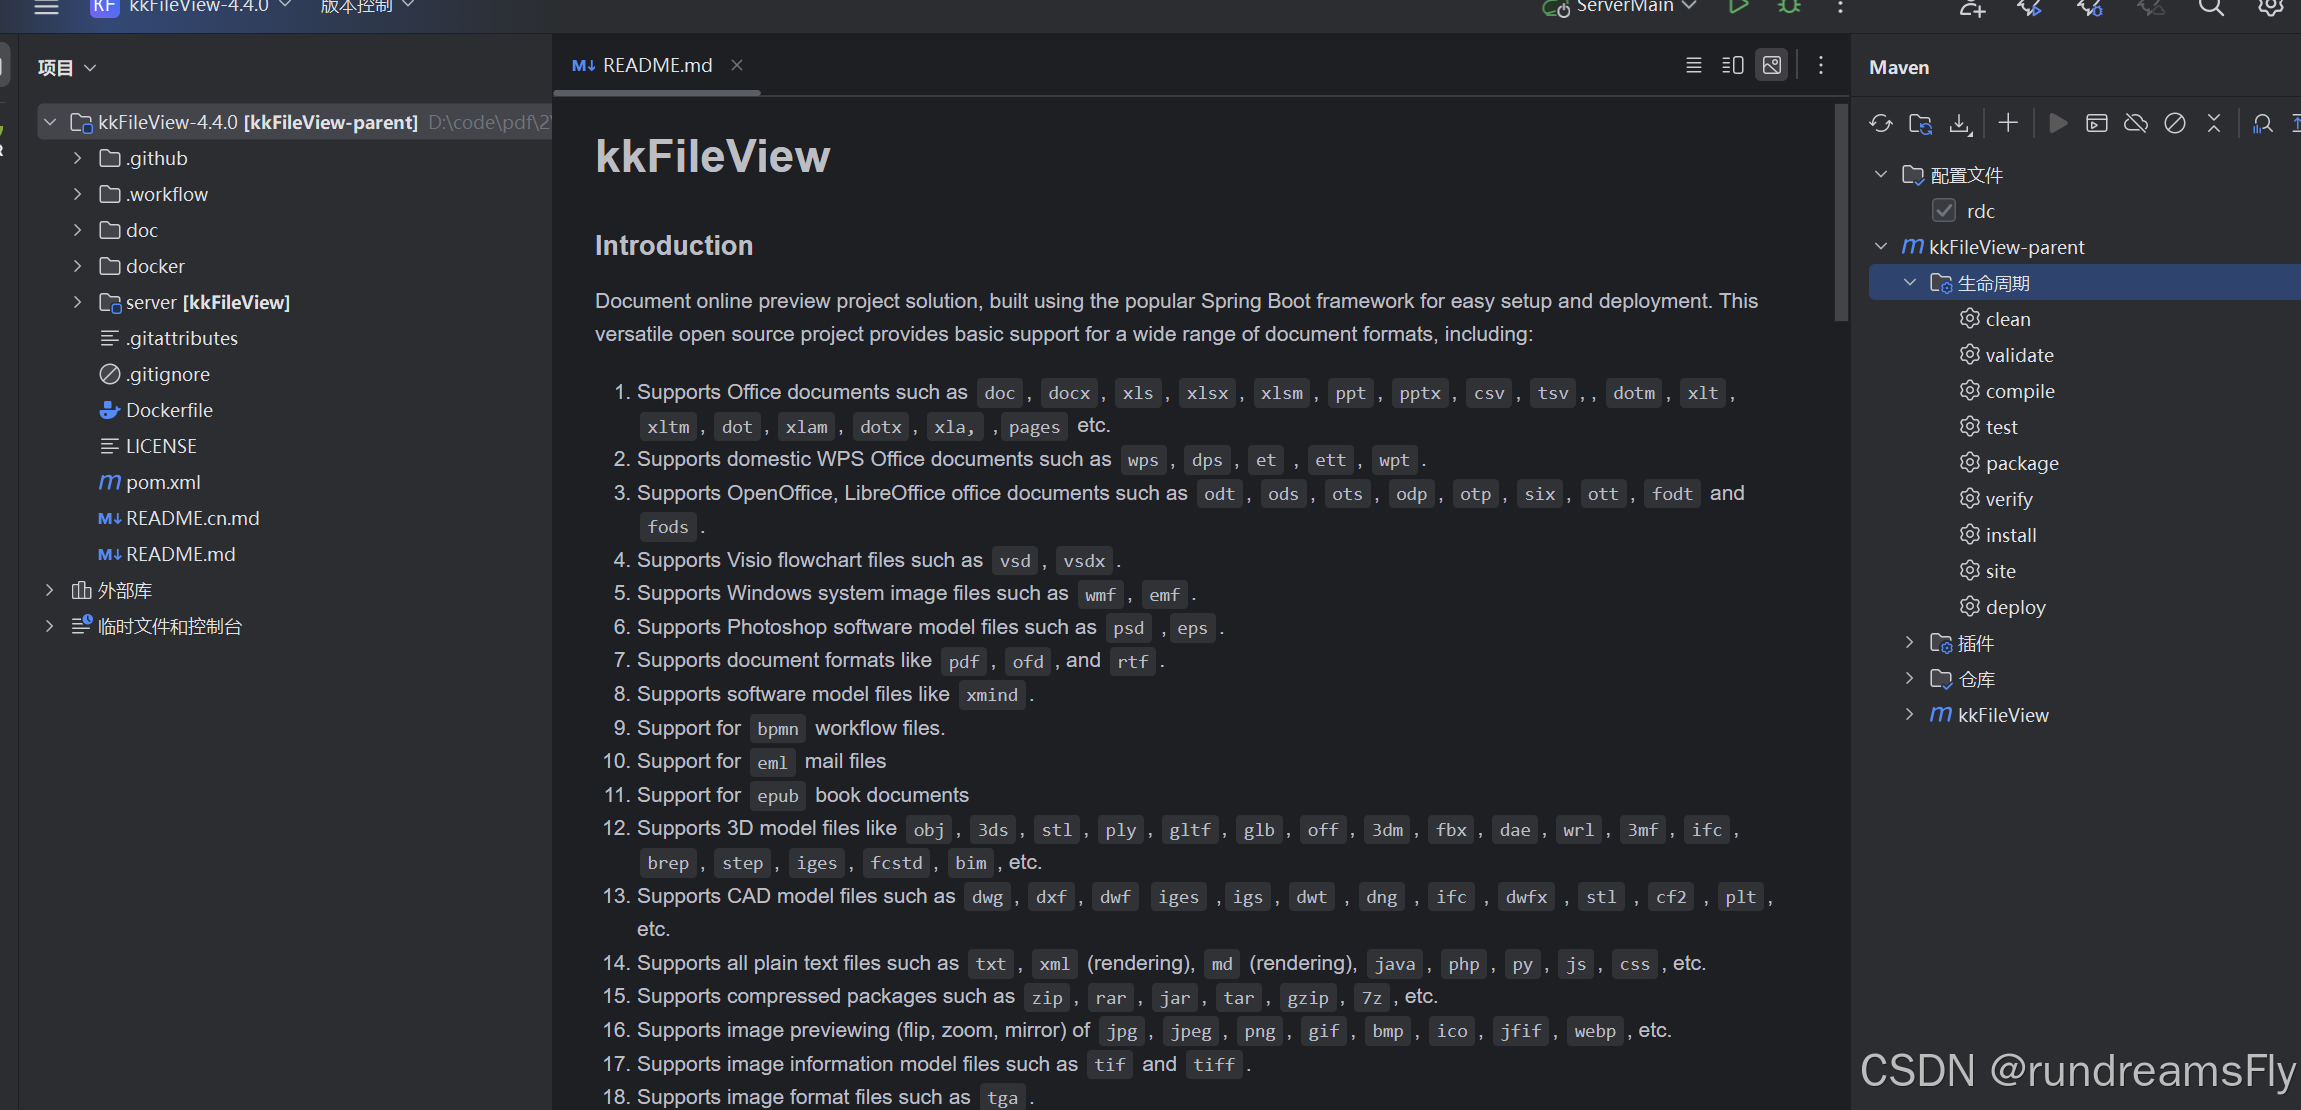The image size is (2301, 1110).
Task: Select the .gitattributes file
Action: (169, 338)
